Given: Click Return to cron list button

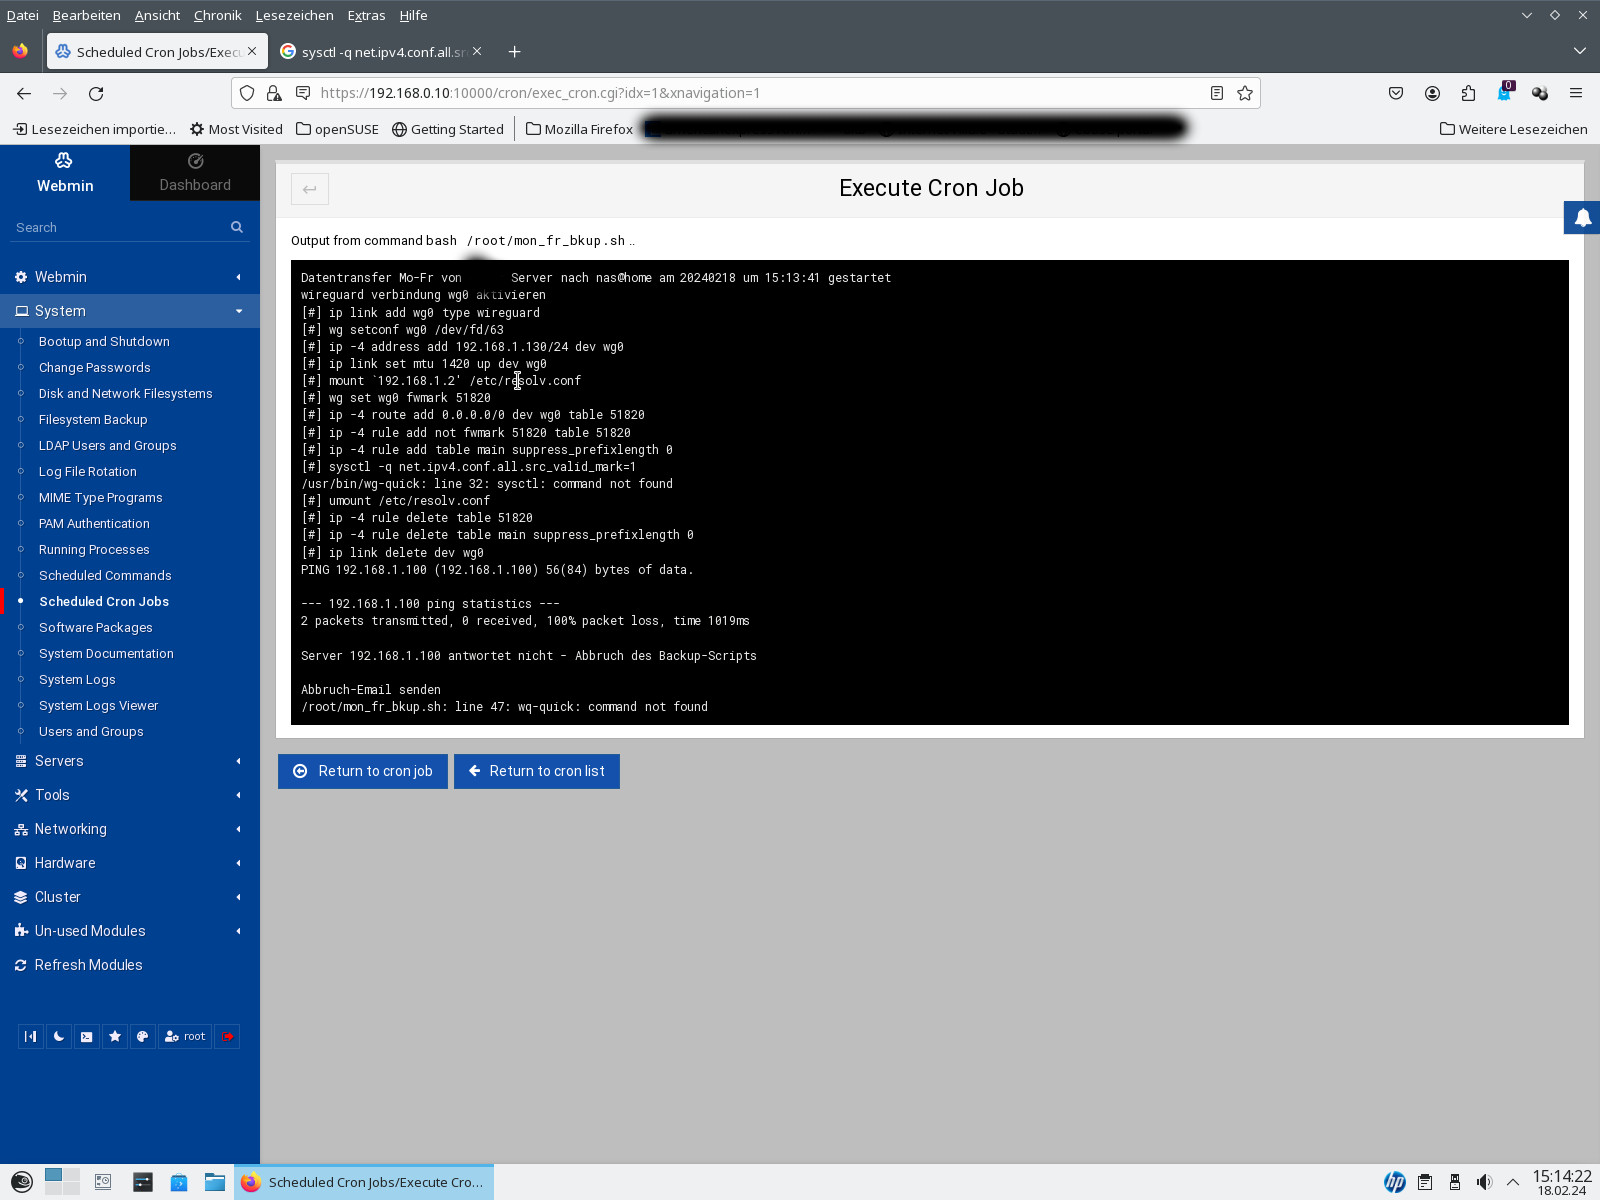Looking at the screenshot, I should click(x=537, y=771).
